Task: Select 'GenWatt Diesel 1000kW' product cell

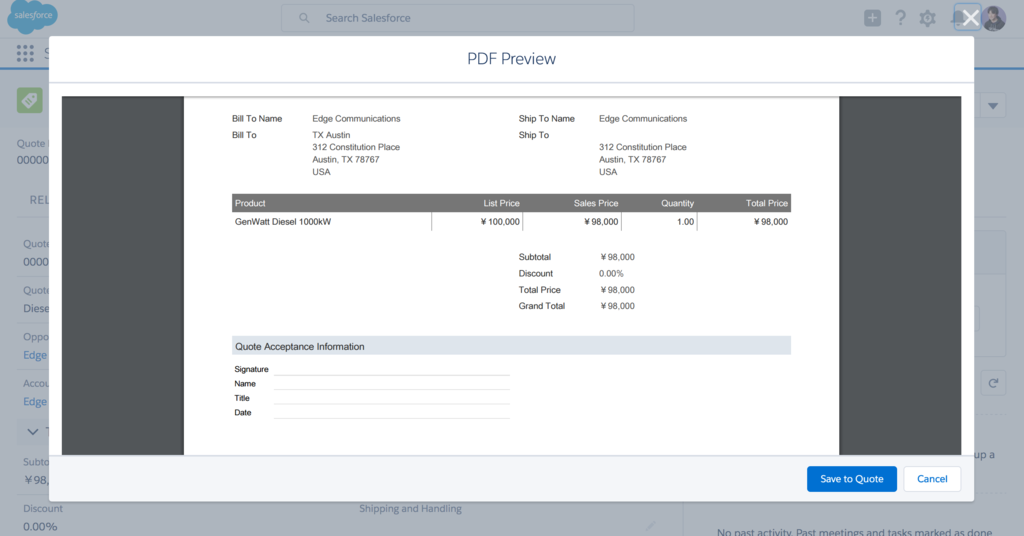Action: 283,222
